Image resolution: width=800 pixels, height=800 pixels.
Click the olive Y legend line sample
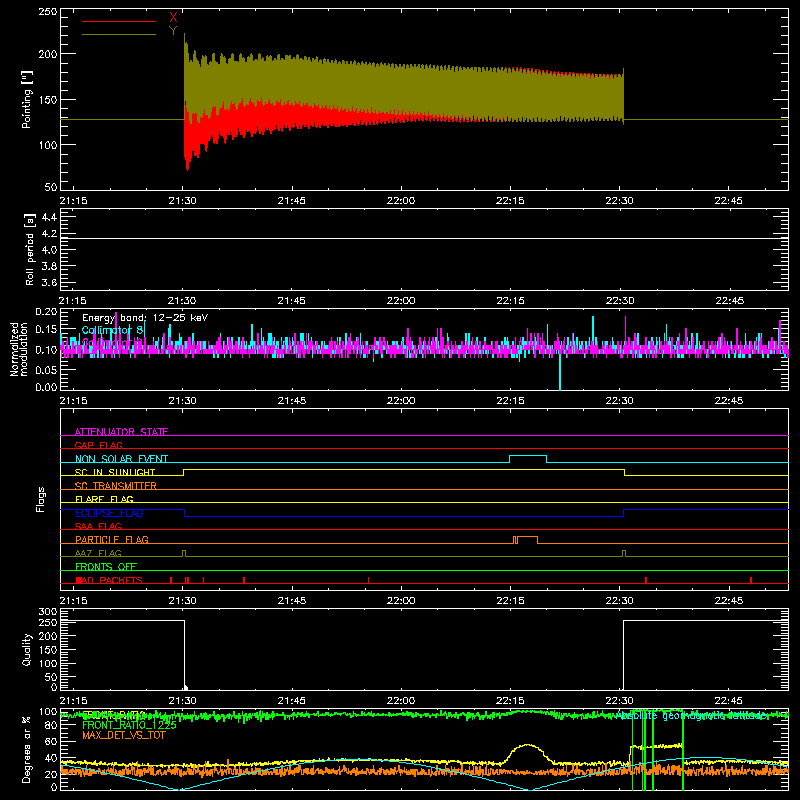(119, 35)
